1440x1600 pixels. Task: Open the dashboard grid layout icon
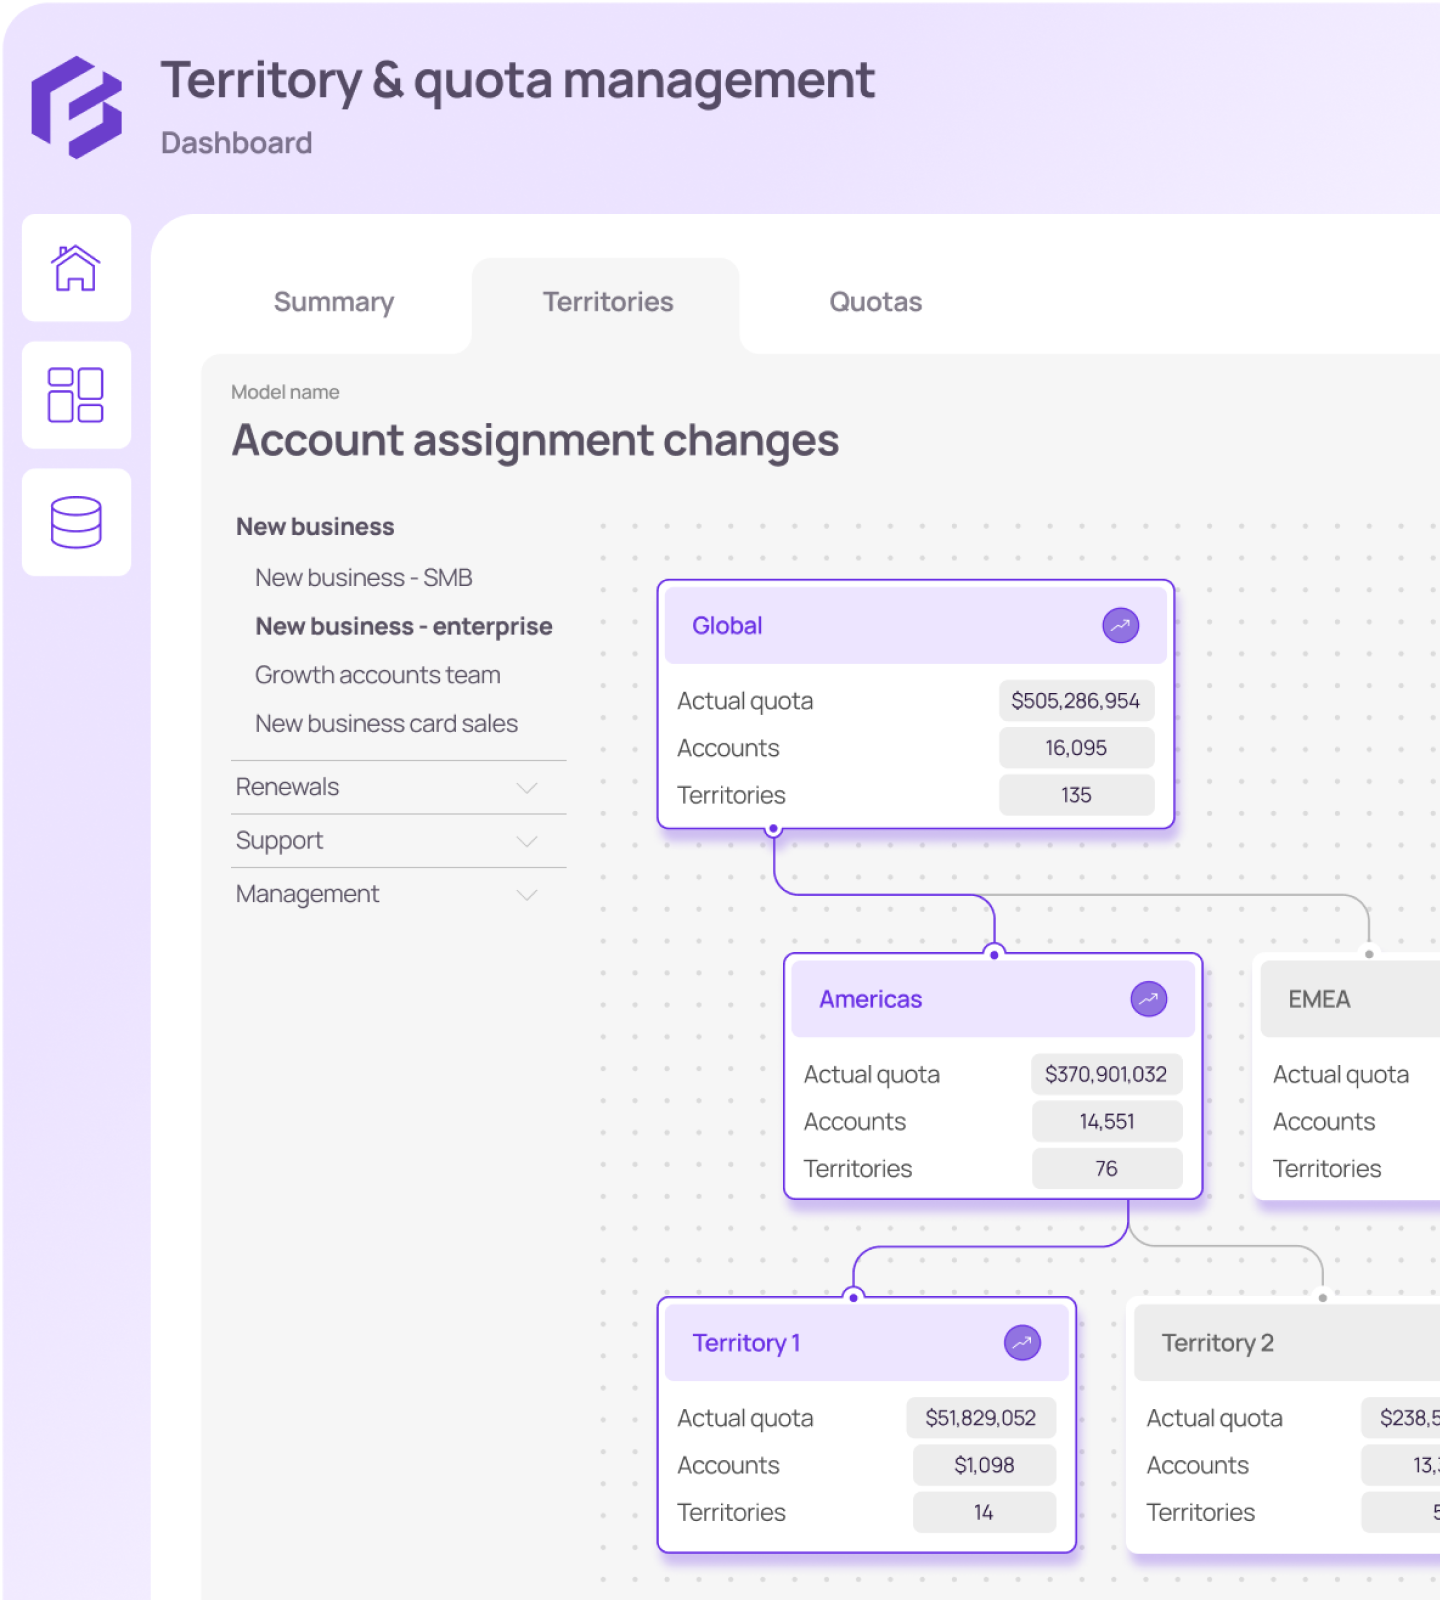76,395
